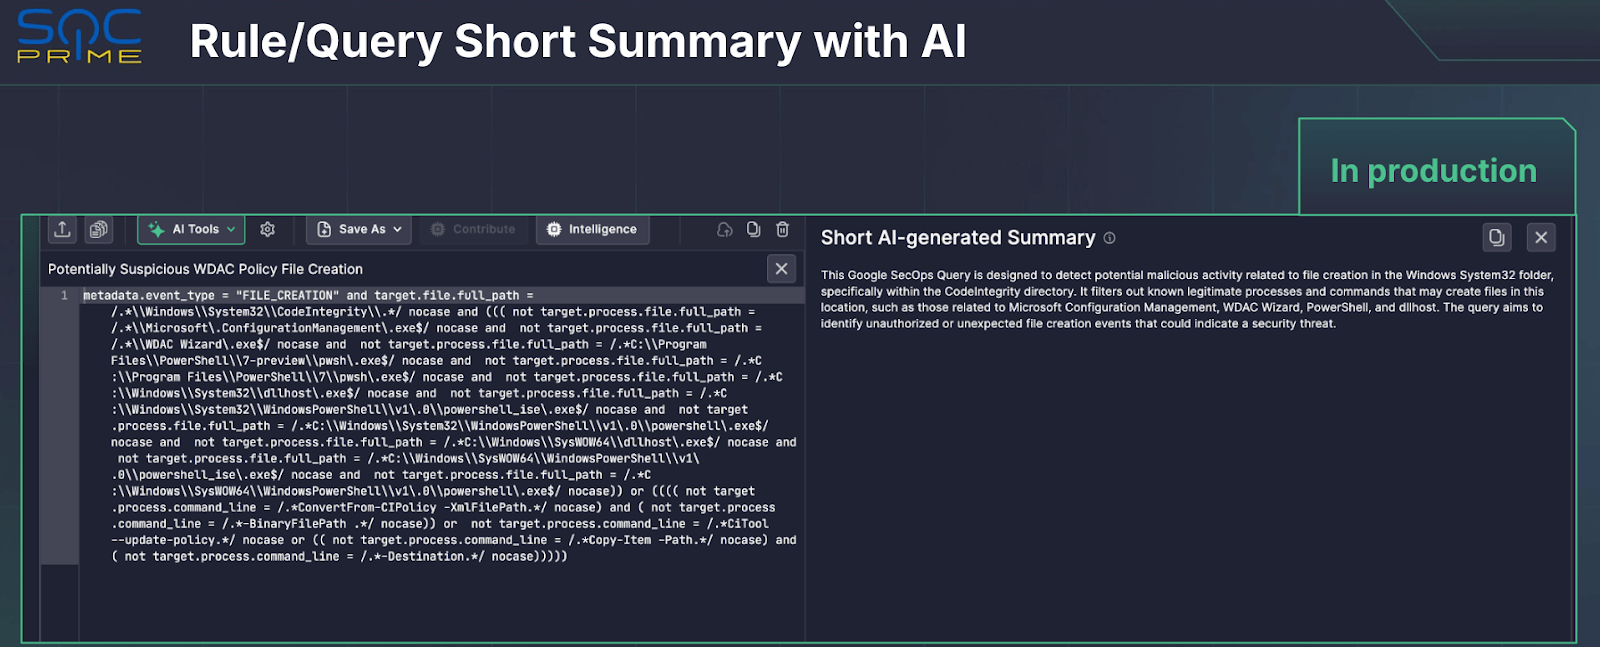The image size is (1600, 647).
Task: Click the SOC Prime logo
Action: coord(80,37)
